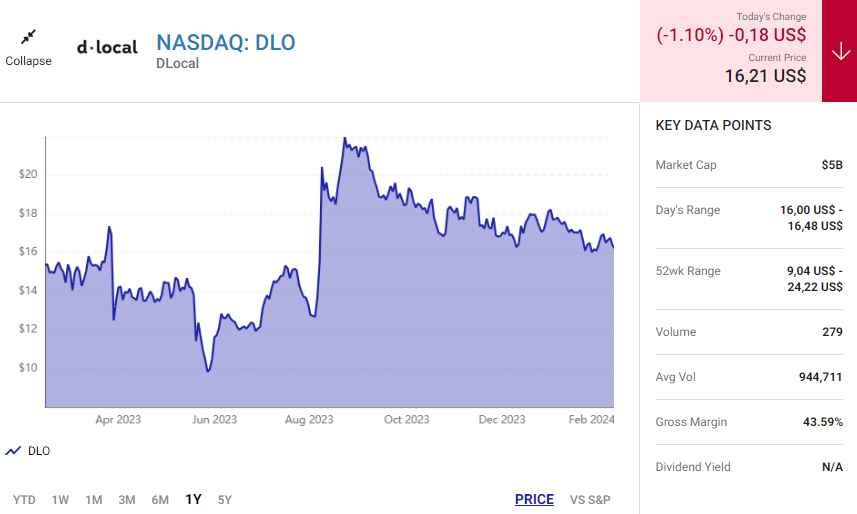Click the red down-arrow price change icon
Screen dimensions: 857x514
coord(839,51)
